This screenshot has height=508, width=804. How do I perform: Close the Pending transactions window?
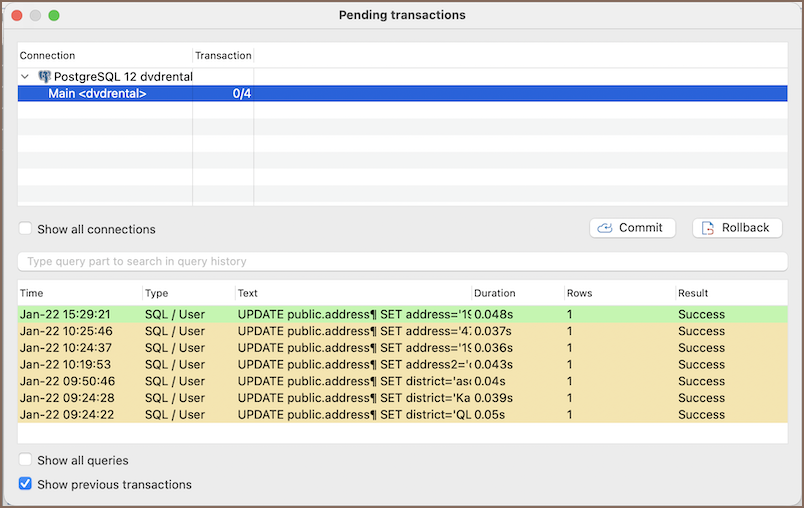coord(16,16)
